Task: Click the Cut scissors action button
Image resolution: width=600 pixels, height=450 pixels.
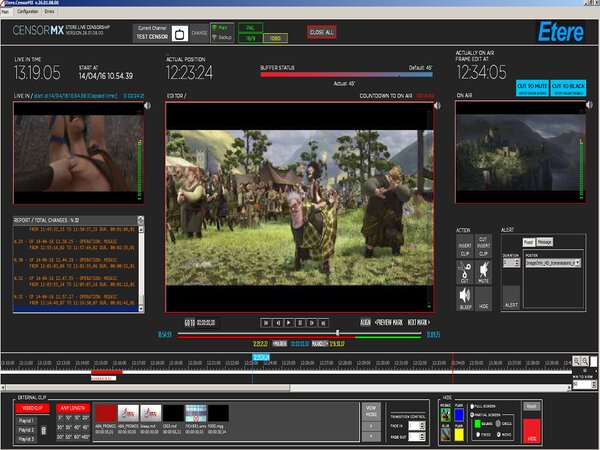Action: (x=465, y=272)
